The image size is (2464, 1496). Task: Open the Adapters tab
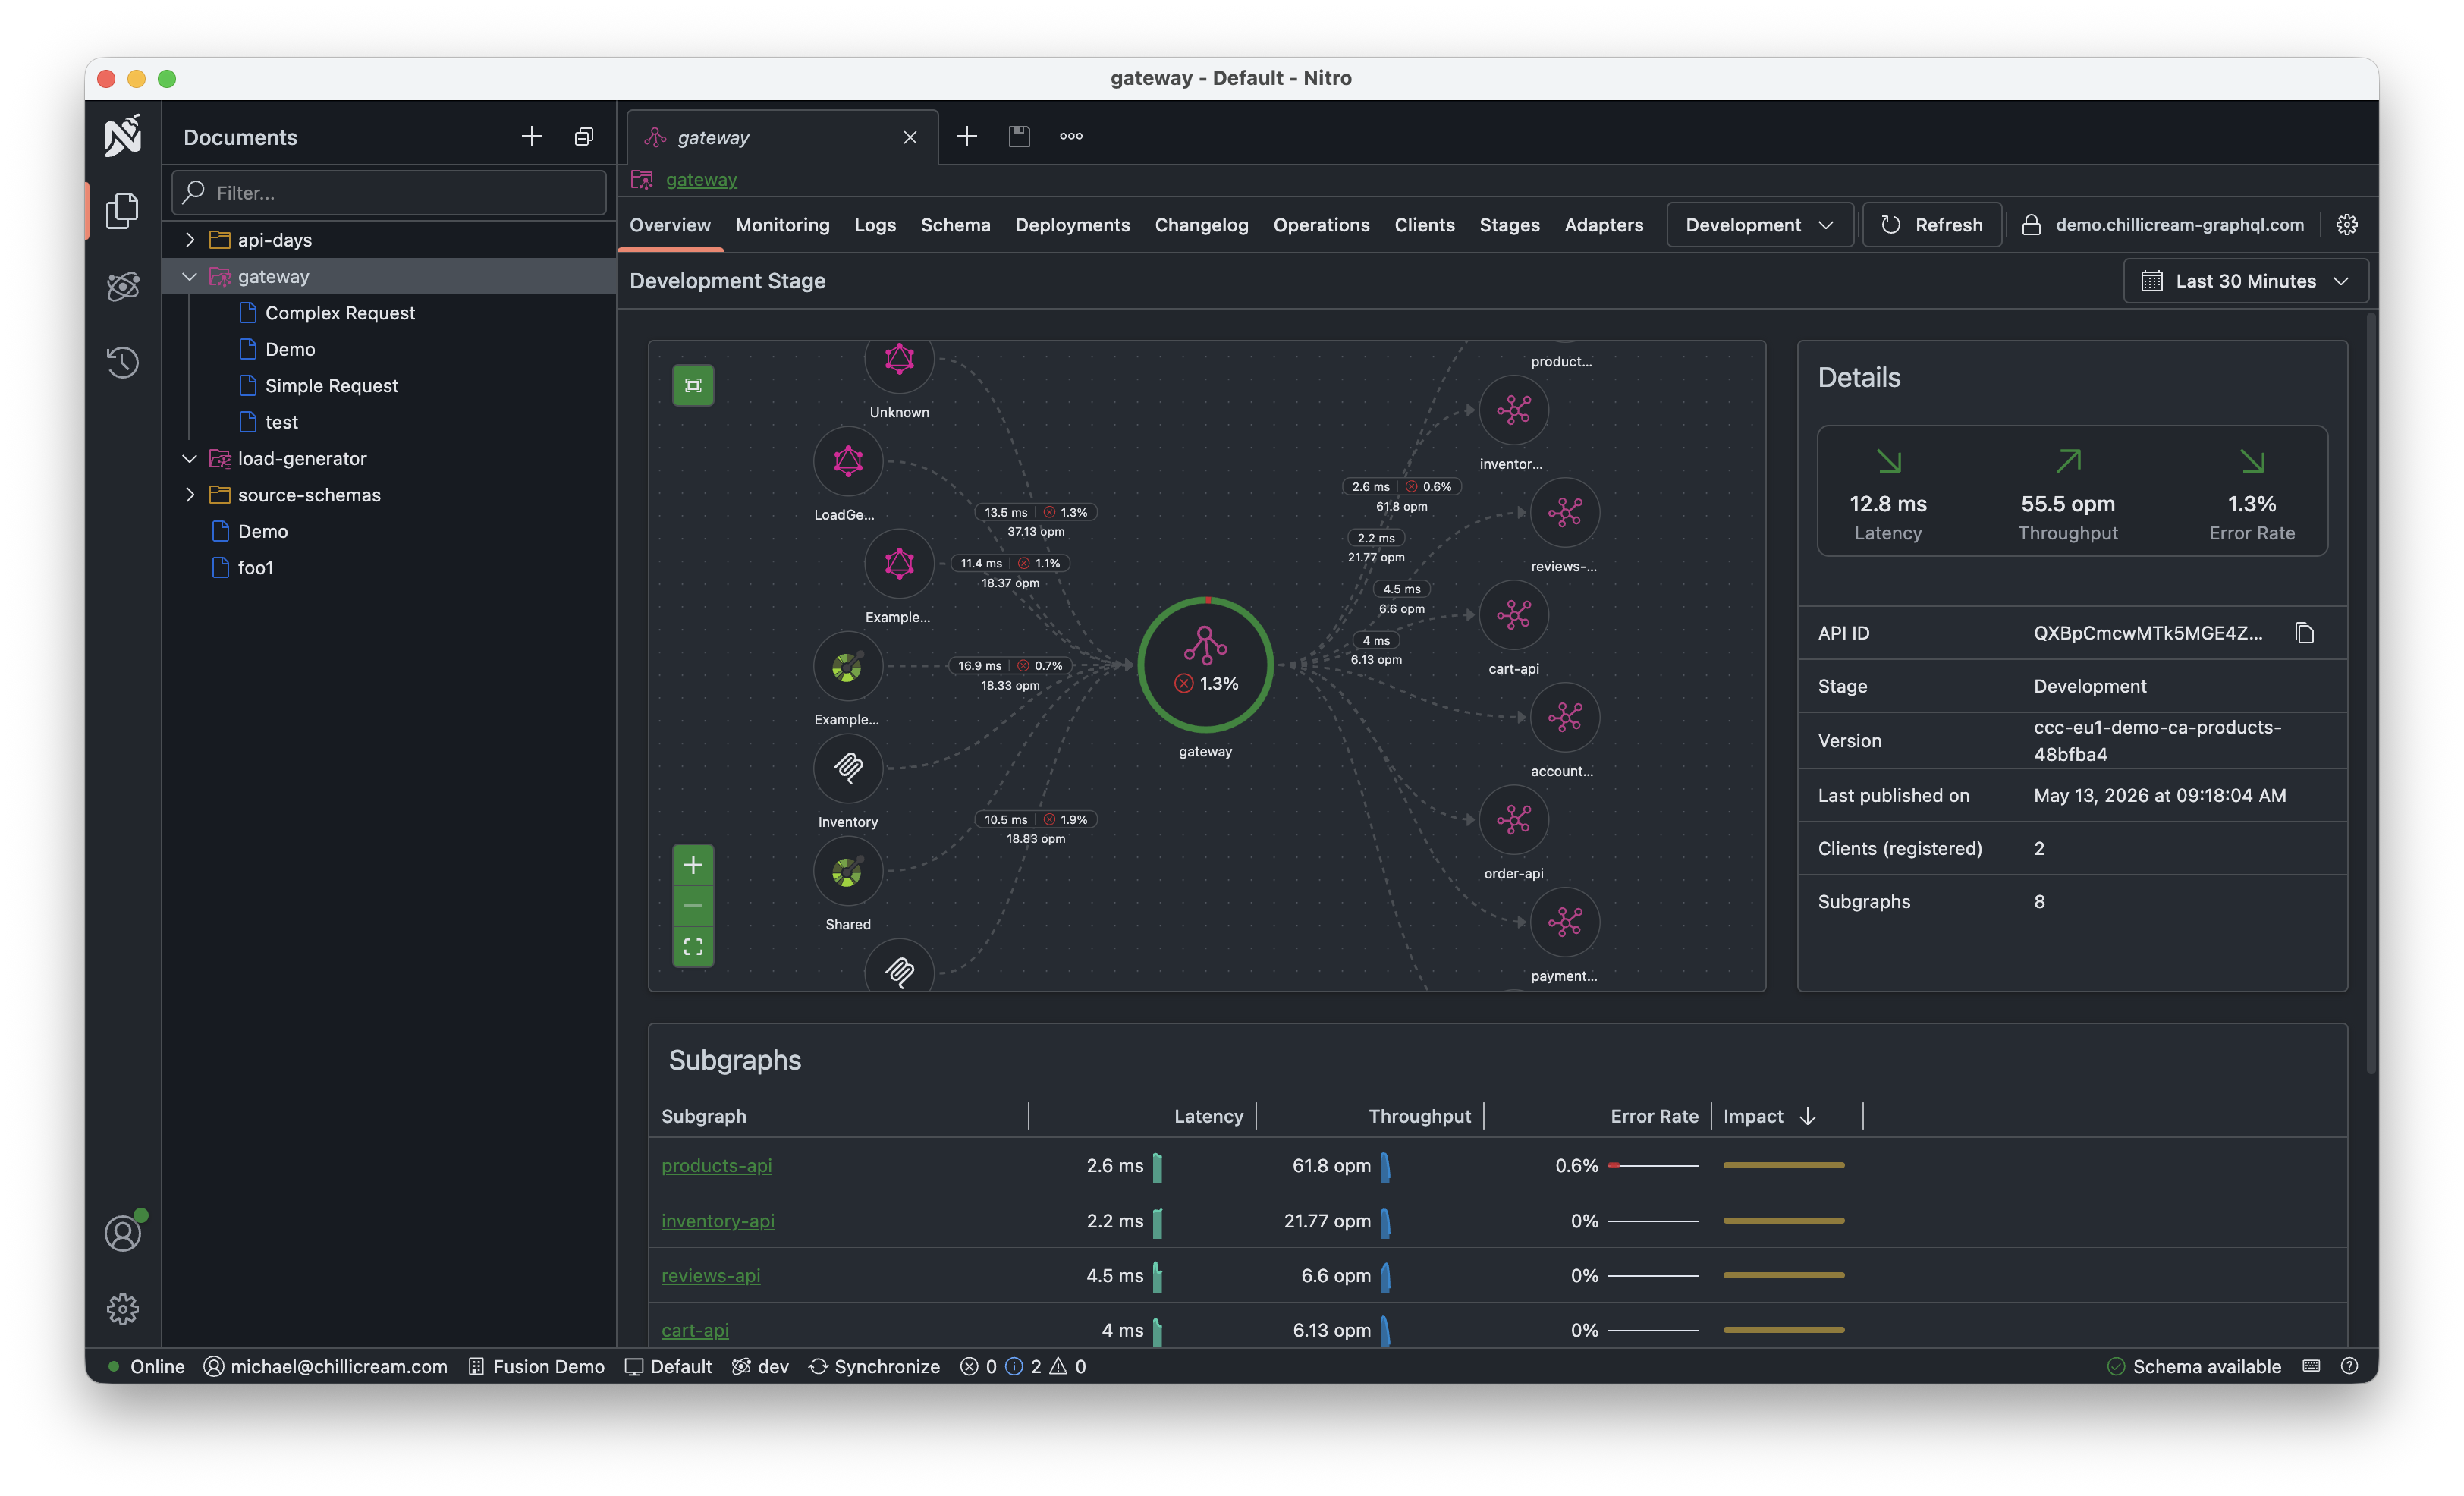coord(1603,225)
